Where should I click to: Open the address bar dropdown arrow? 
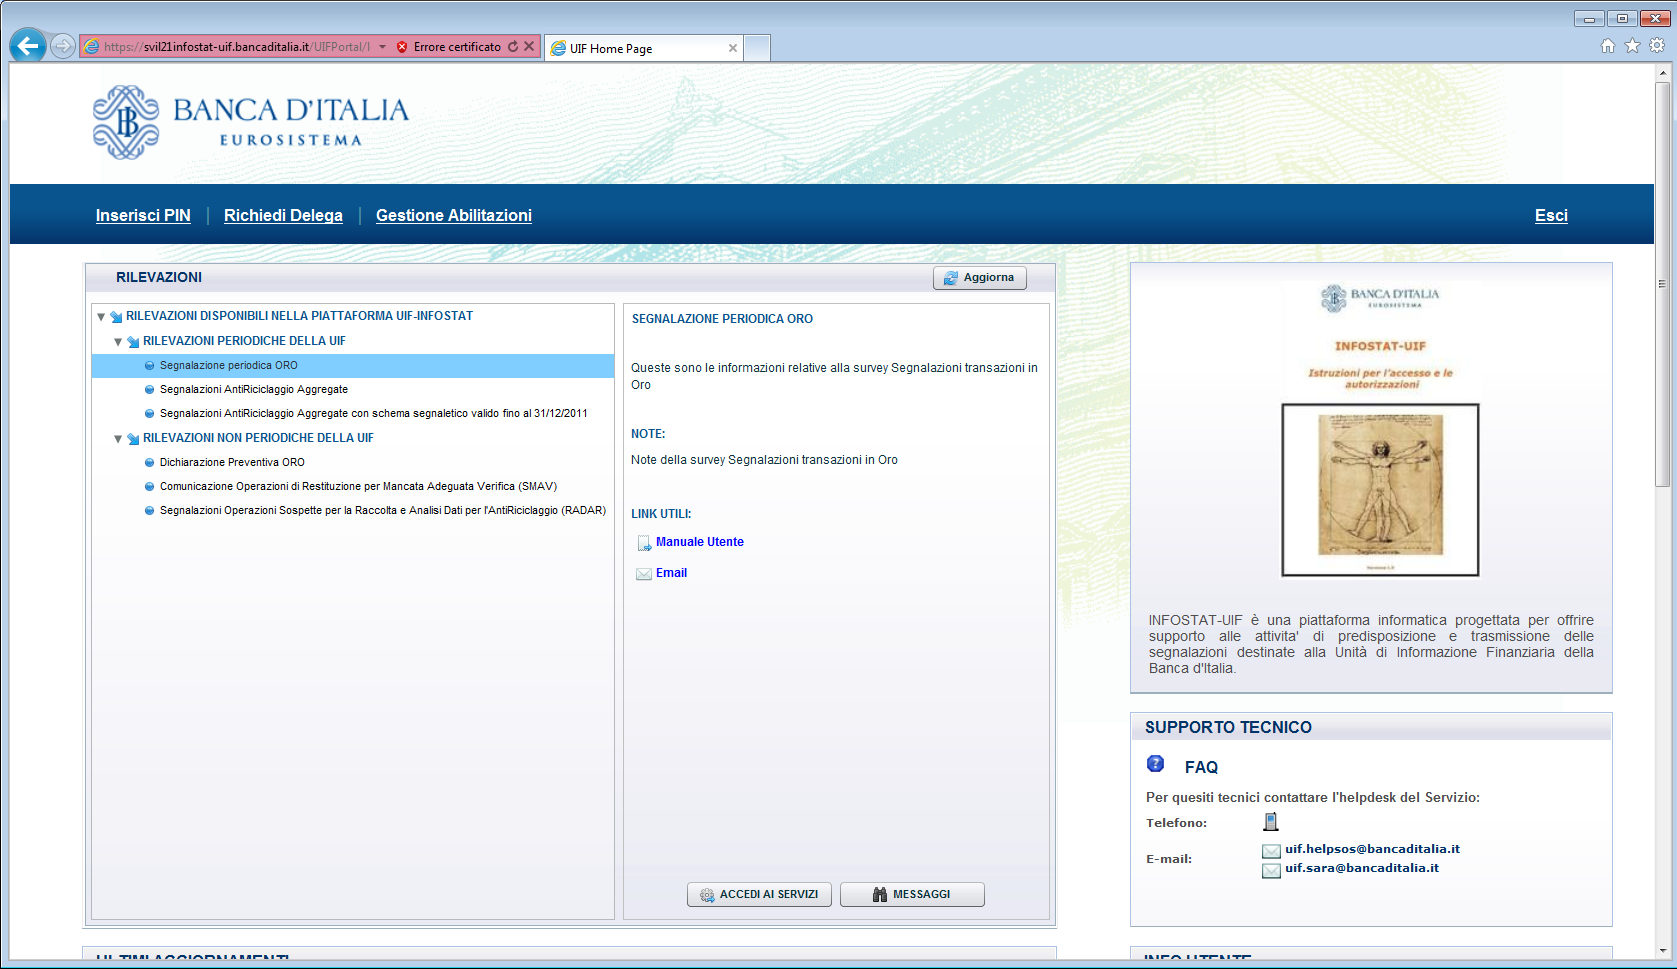[382, 47]
